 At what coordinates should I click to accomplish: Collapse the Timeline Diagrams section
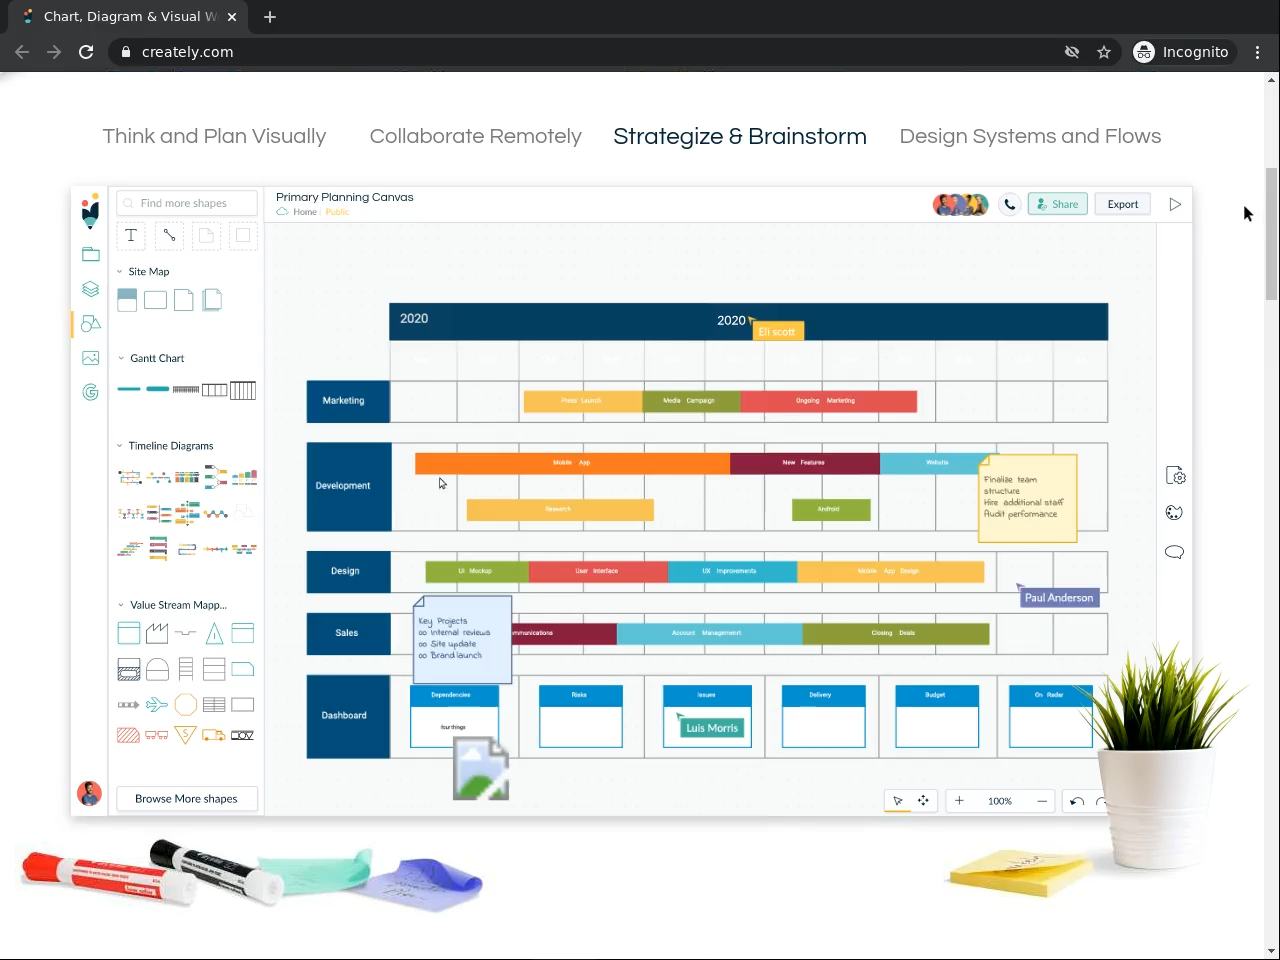(x=119, y=446)
